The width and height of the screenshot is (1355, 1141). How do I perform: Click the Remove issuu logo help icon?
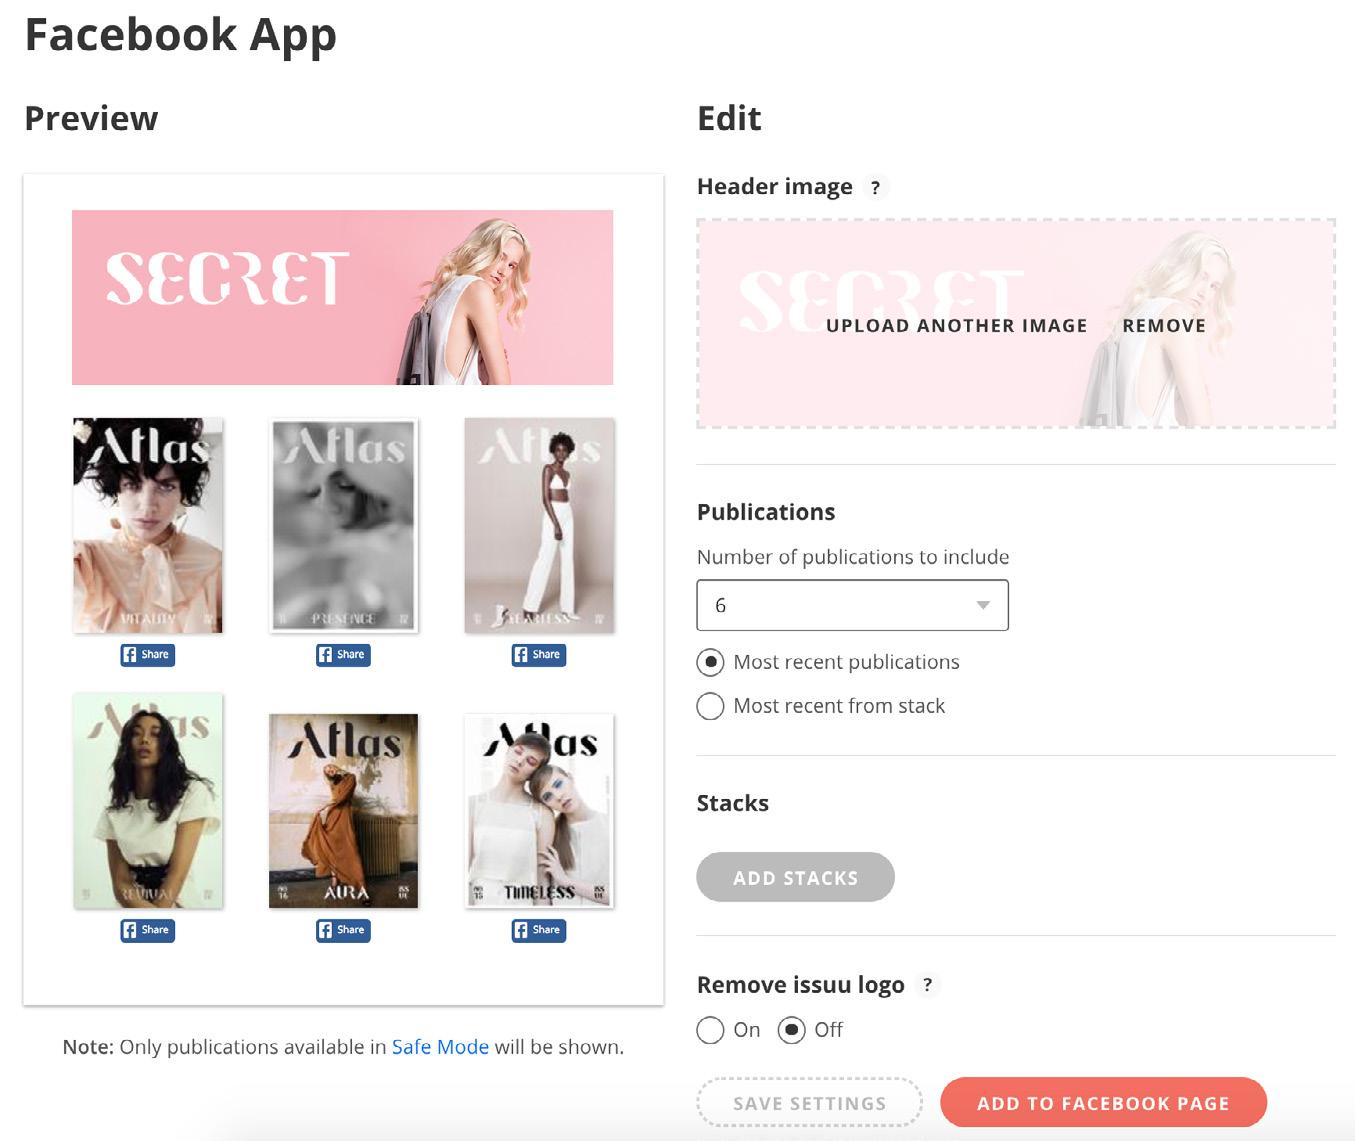click(927, 985)
